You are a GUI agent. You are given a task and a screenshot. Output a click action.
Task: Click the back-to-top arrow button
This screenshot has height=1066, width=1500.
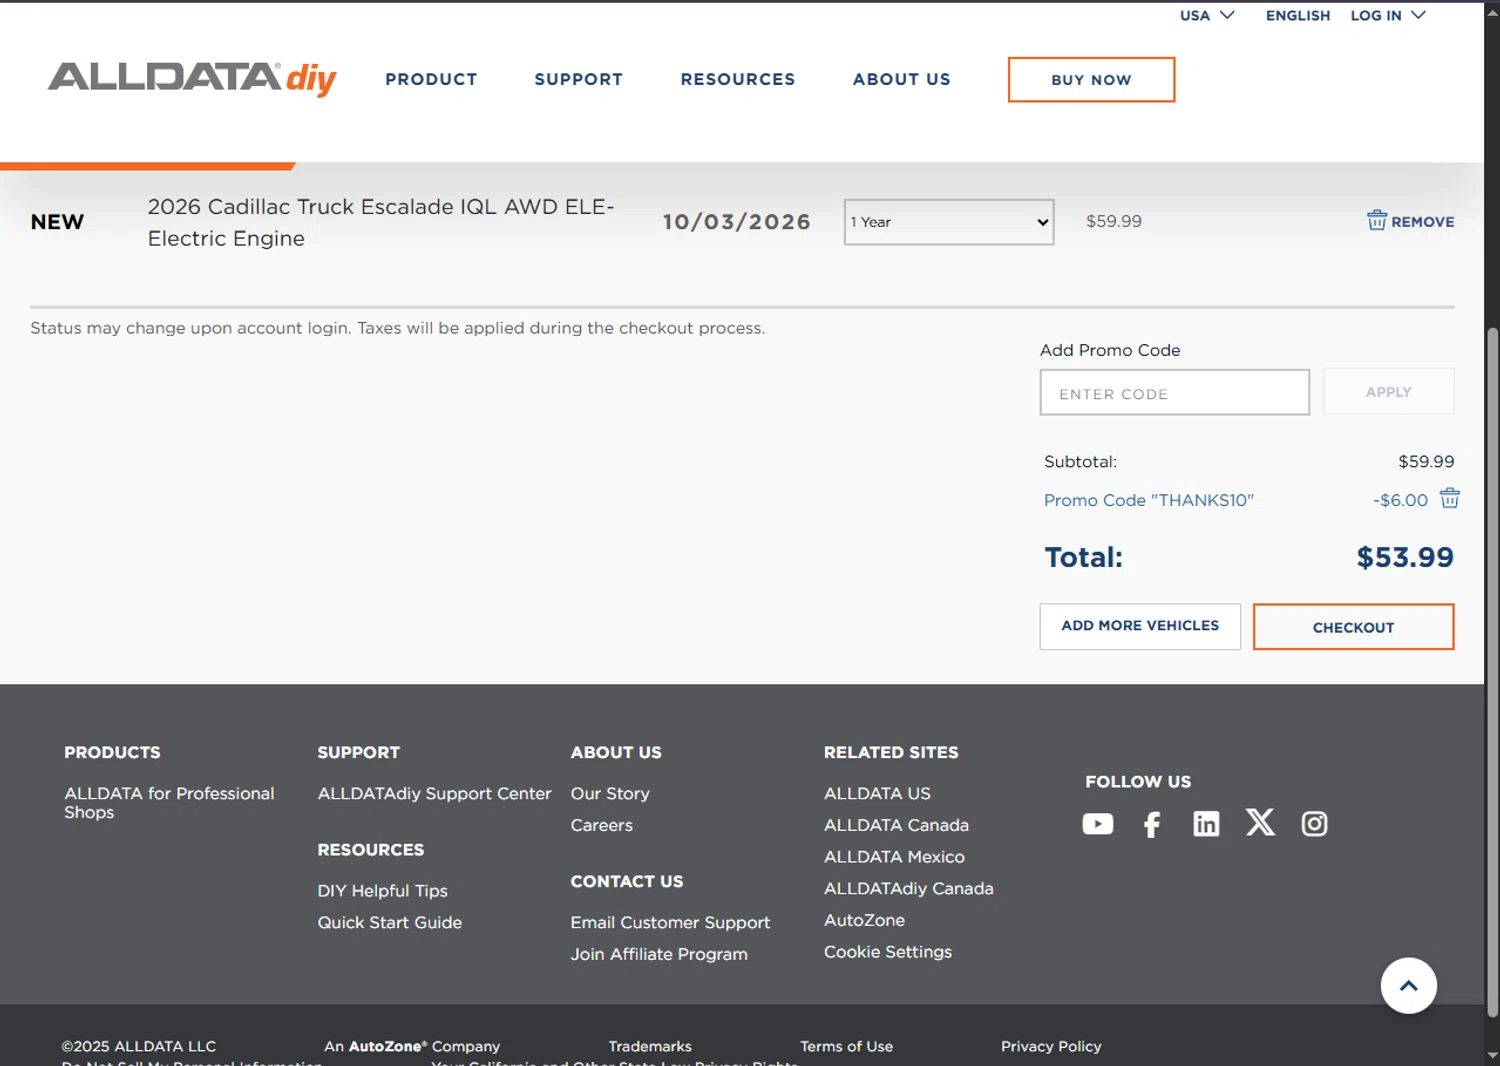[x=1408, y=986]
